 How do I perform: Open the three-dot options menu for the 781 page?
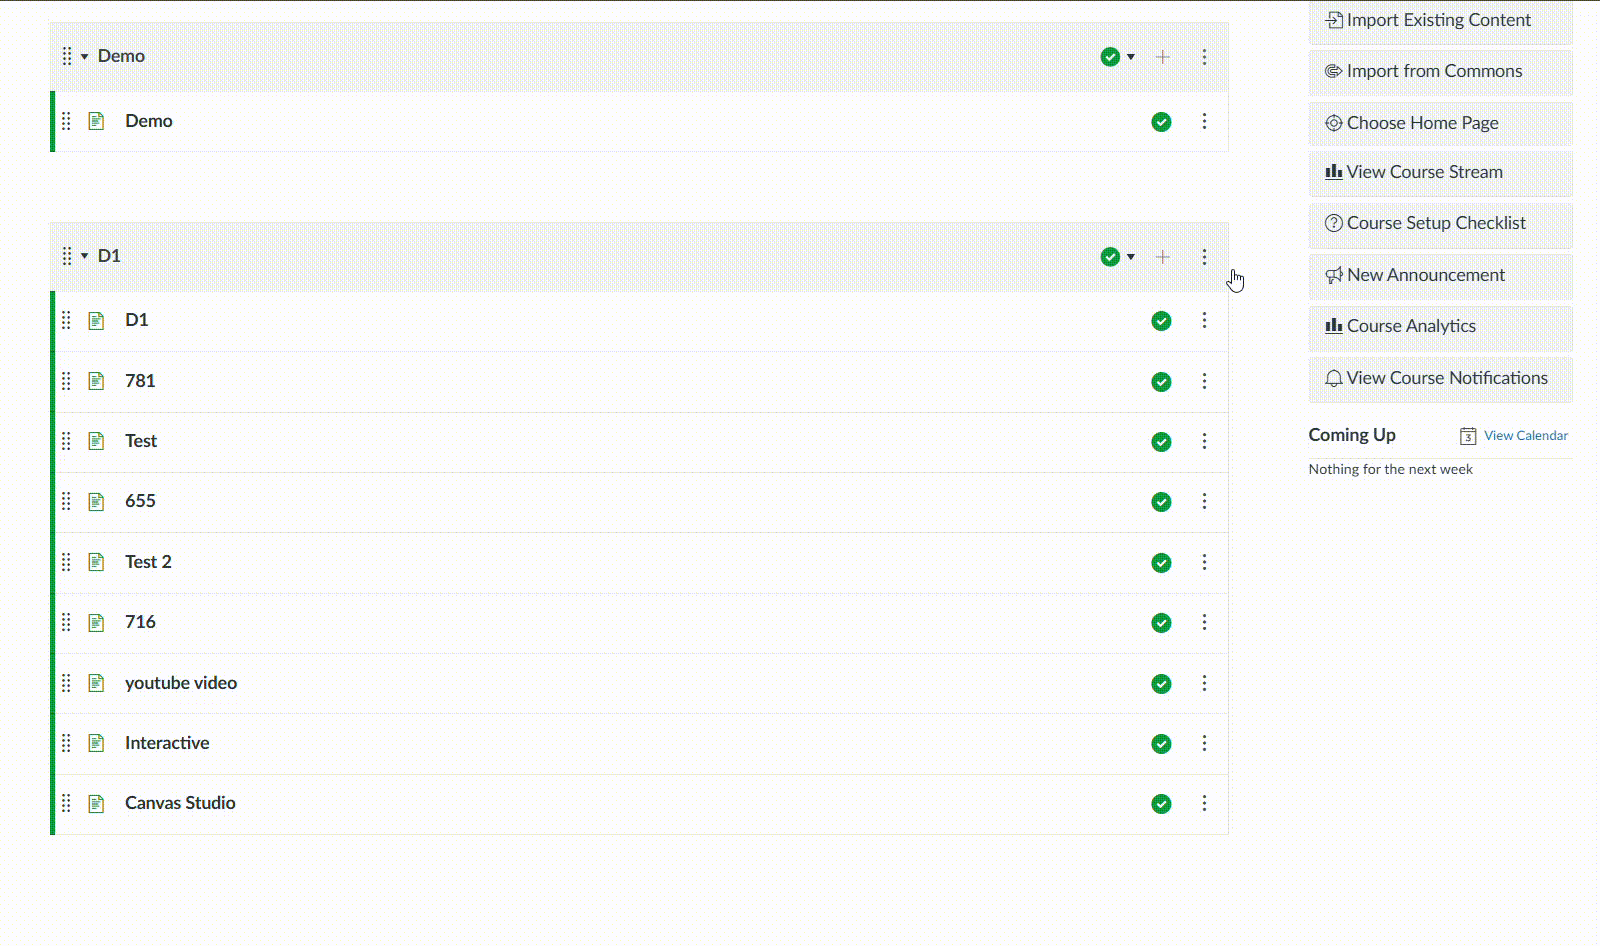coord(1204,381)
